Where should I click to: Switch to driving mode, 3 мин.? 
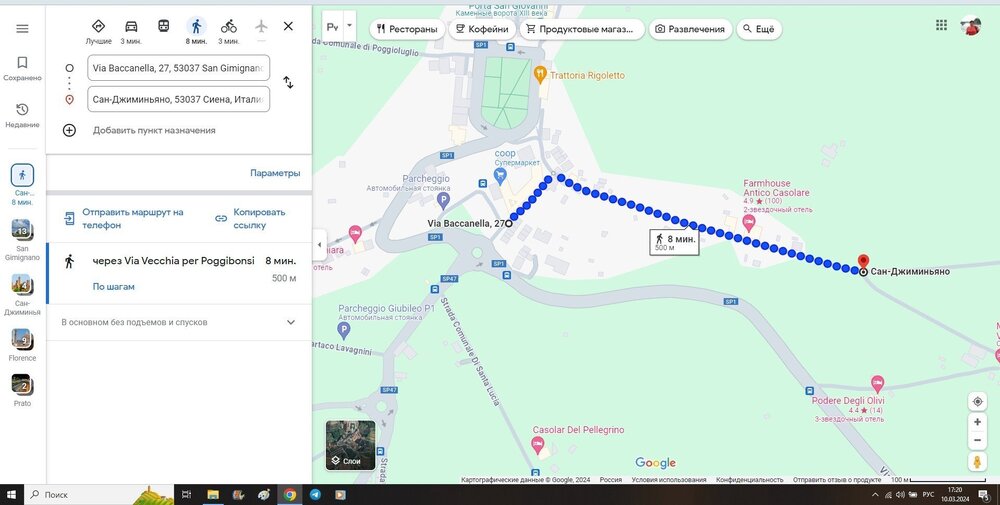pos(131,31)
